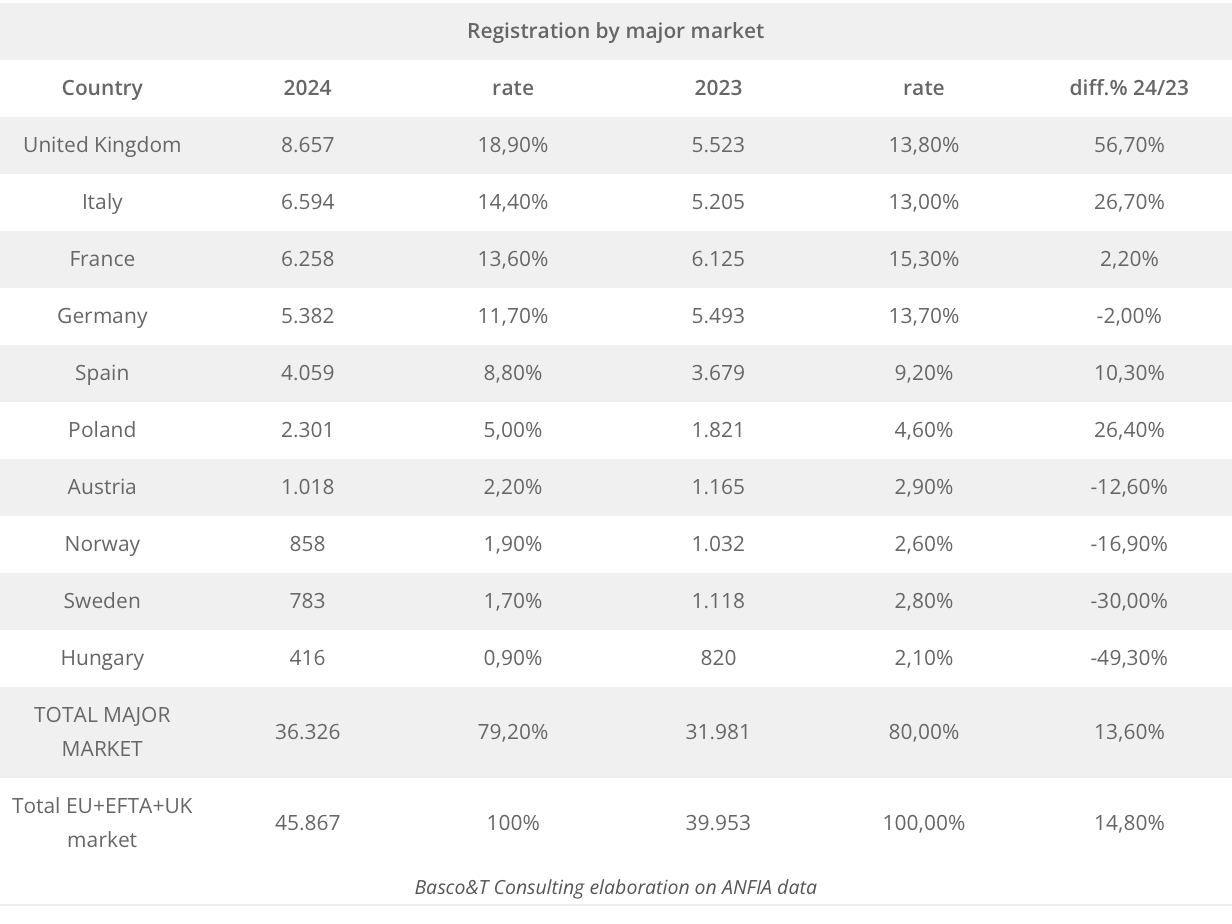Click Germany's diff value -2,00%
The image size is (1232, 924).
pos(1129,315)
